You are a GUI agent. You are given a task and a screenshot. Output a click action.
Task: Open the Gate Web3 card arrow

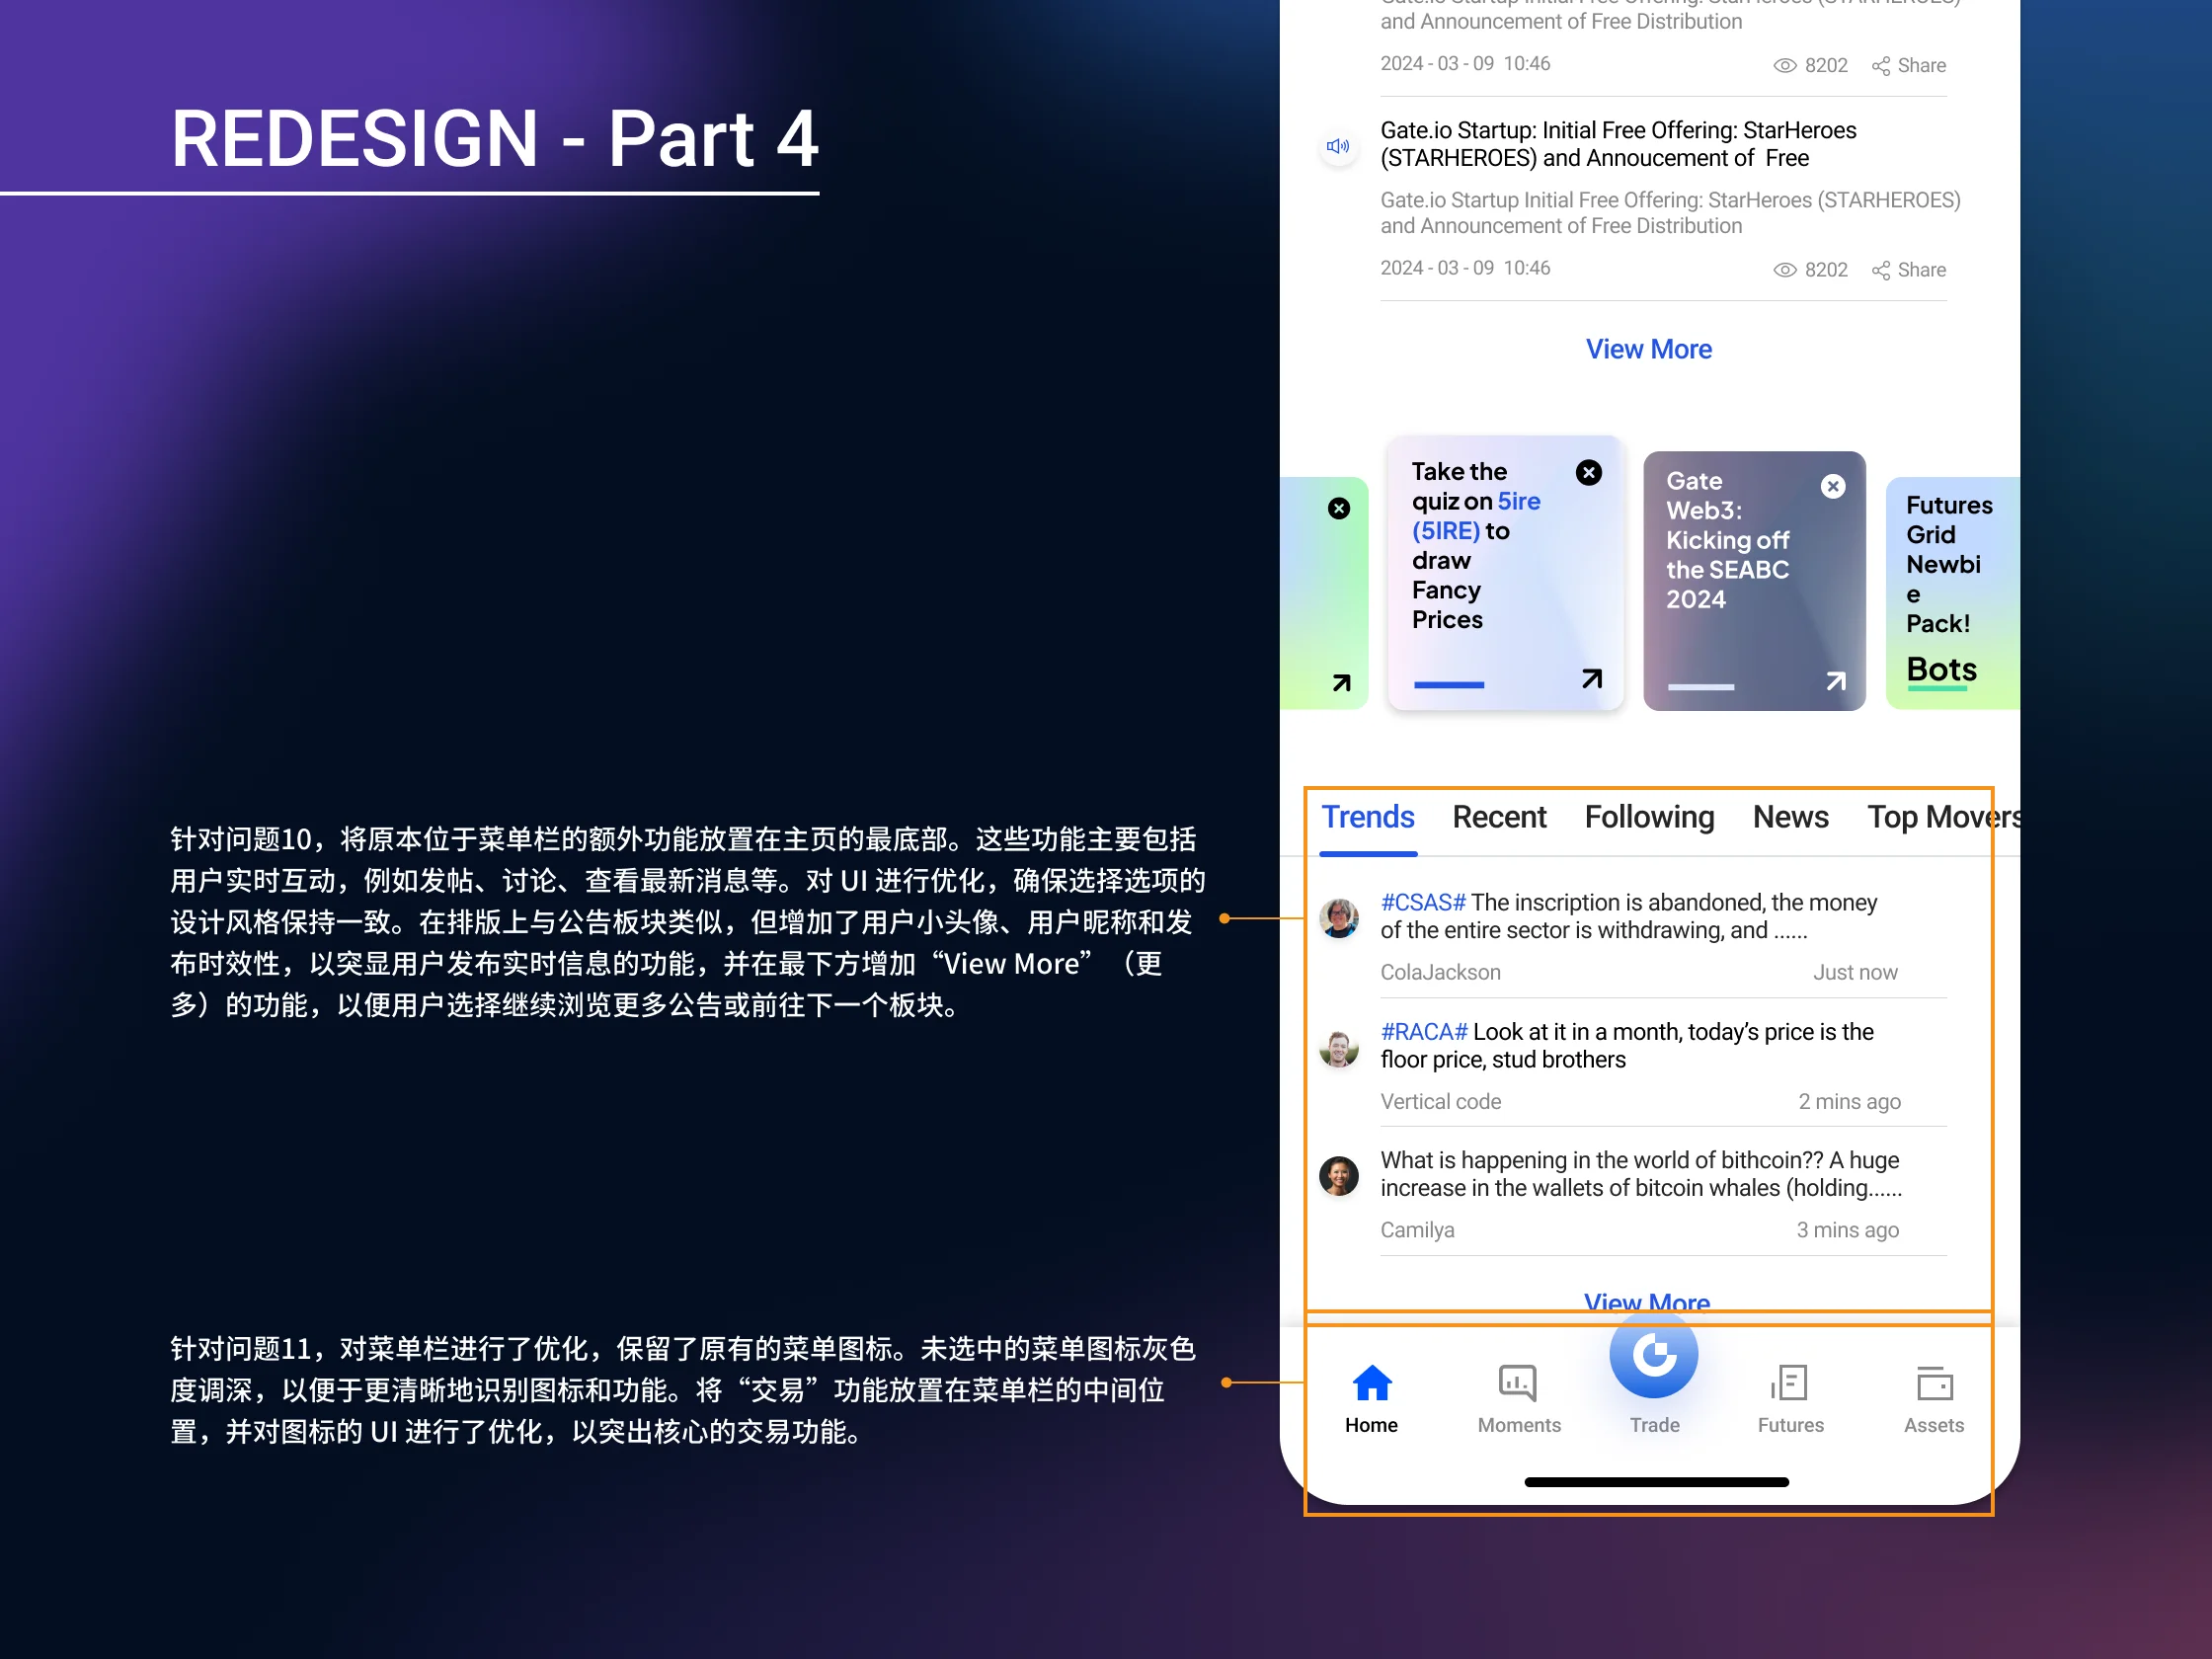pos(1836,680)
